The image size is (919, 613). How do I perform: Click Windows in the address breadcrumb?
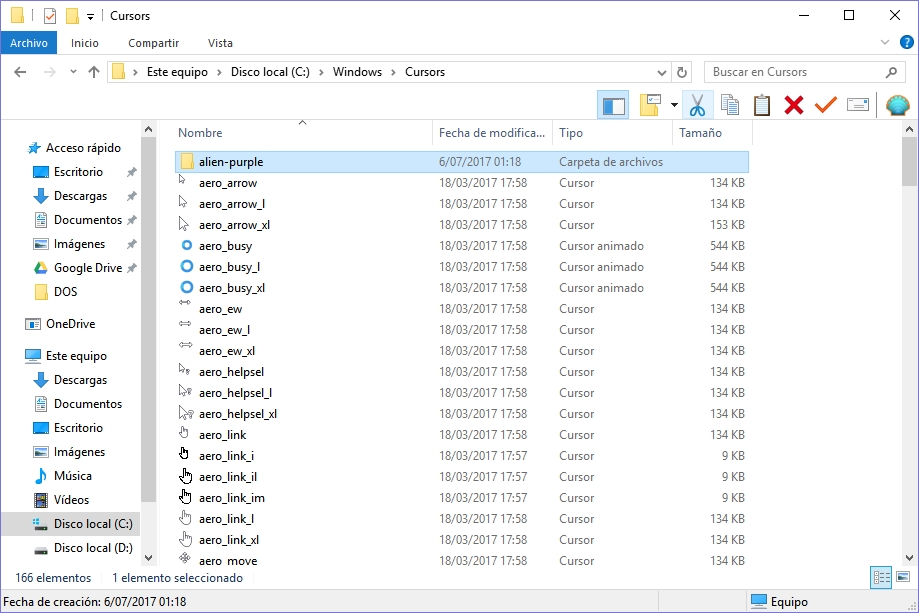357,72
